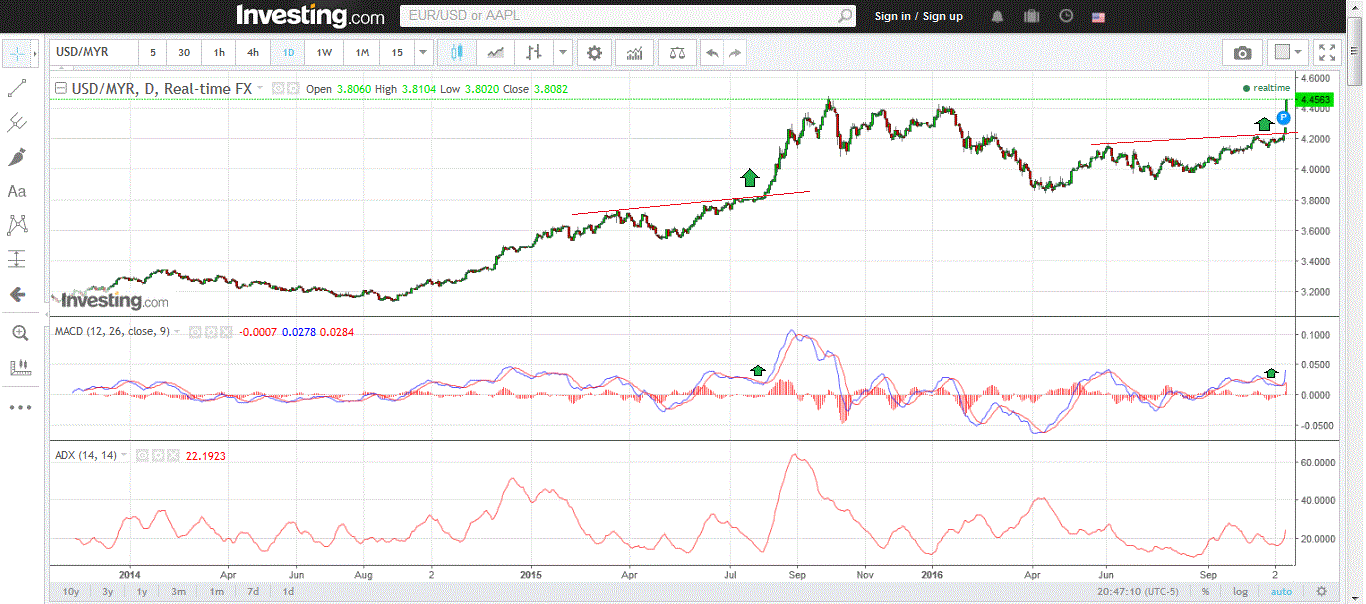The image size is (1366, 604).
Task: Open the indicators button
Action: (x=634, y=53)
